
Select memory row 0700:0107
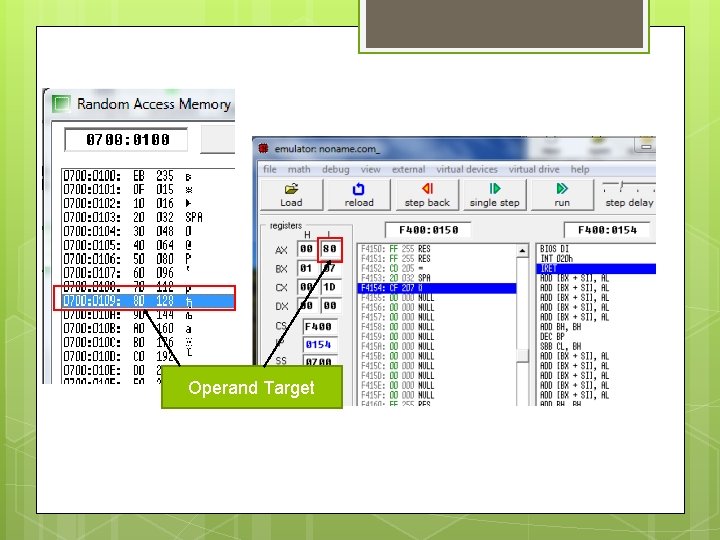[x=148, y=273]
